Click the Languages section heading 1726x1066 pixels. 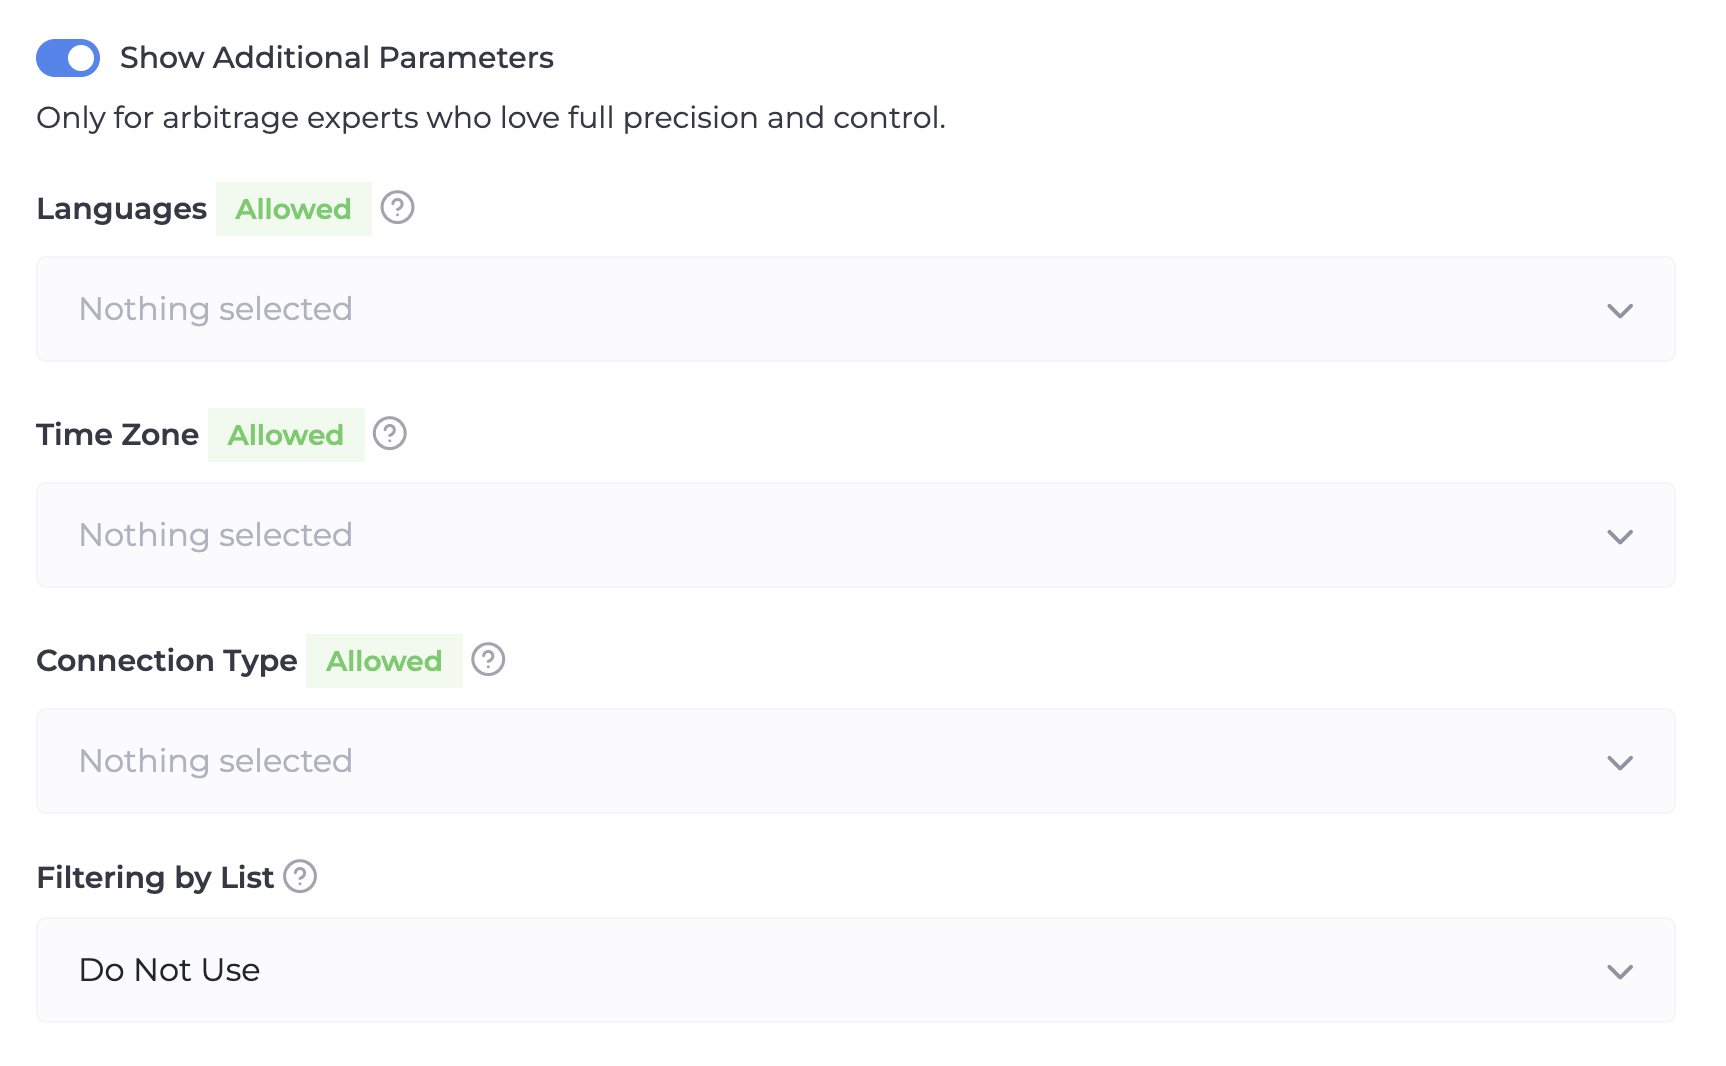coord(121,209)
